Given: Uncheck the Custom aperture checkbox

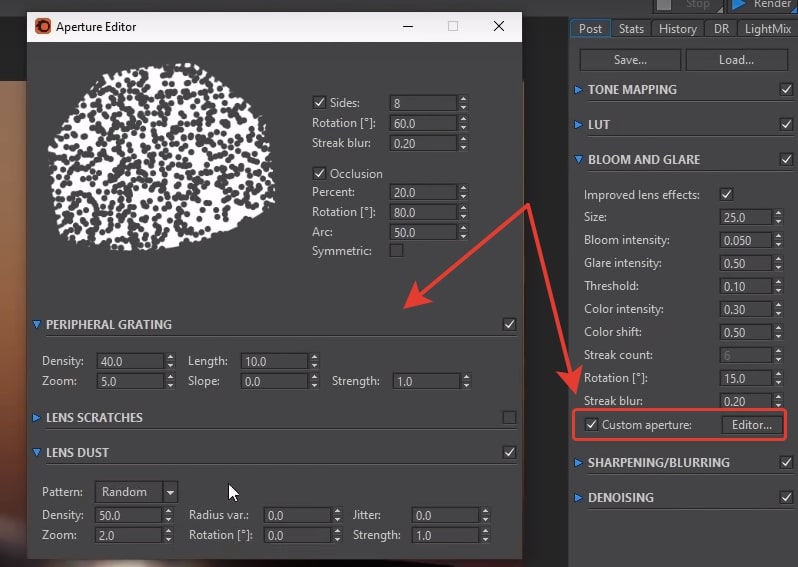Looking at the screenshot, I should [592, 425].
